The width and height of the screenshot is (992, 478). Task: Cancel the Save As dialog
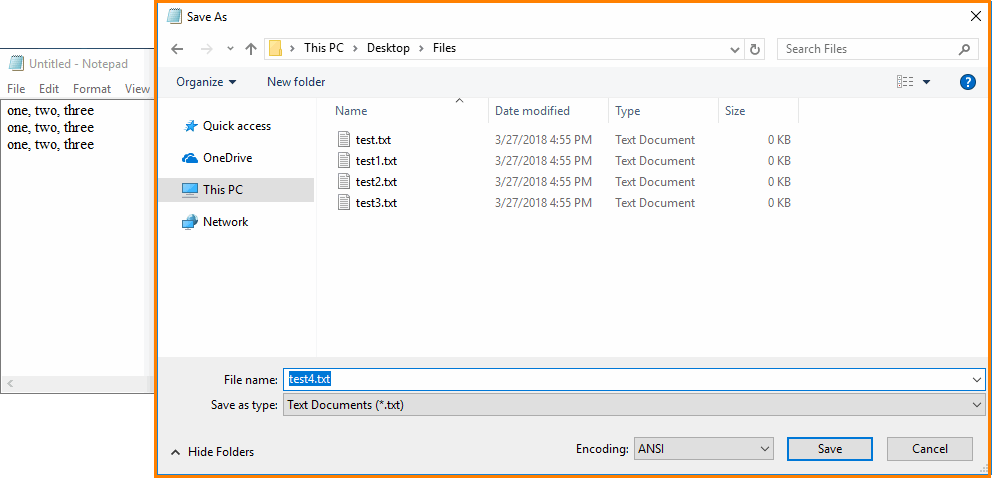(929, 449)
